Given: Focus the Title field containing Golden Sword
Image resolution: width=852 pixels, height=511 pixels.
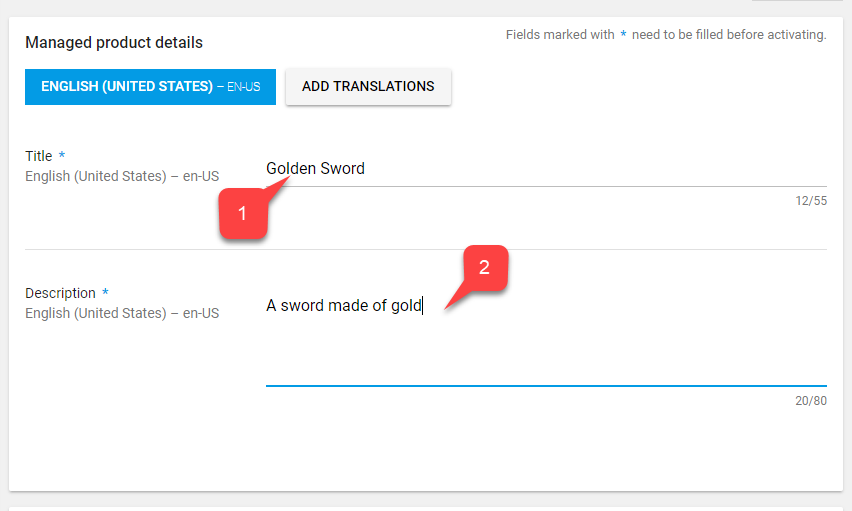Looking at the screenshot, I should point(546,169).
